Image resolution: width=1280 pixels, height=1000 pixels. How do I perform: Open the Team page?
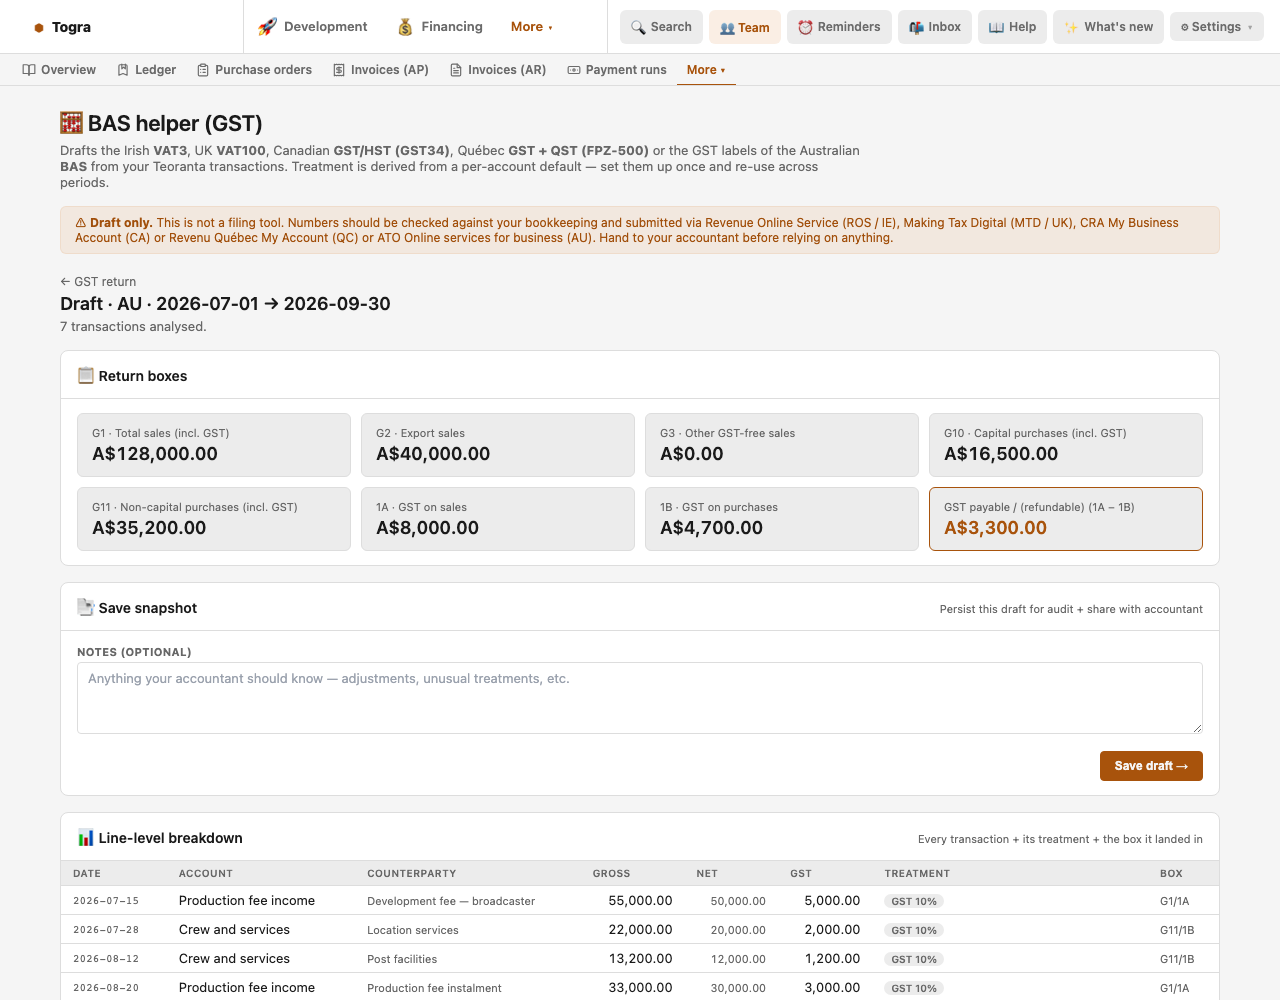tap(745, 27)
